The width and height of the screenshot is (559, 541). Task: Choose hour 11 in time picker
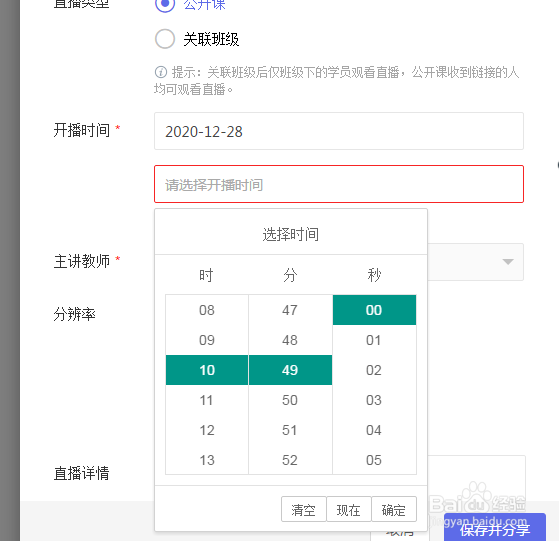point(207,400)
